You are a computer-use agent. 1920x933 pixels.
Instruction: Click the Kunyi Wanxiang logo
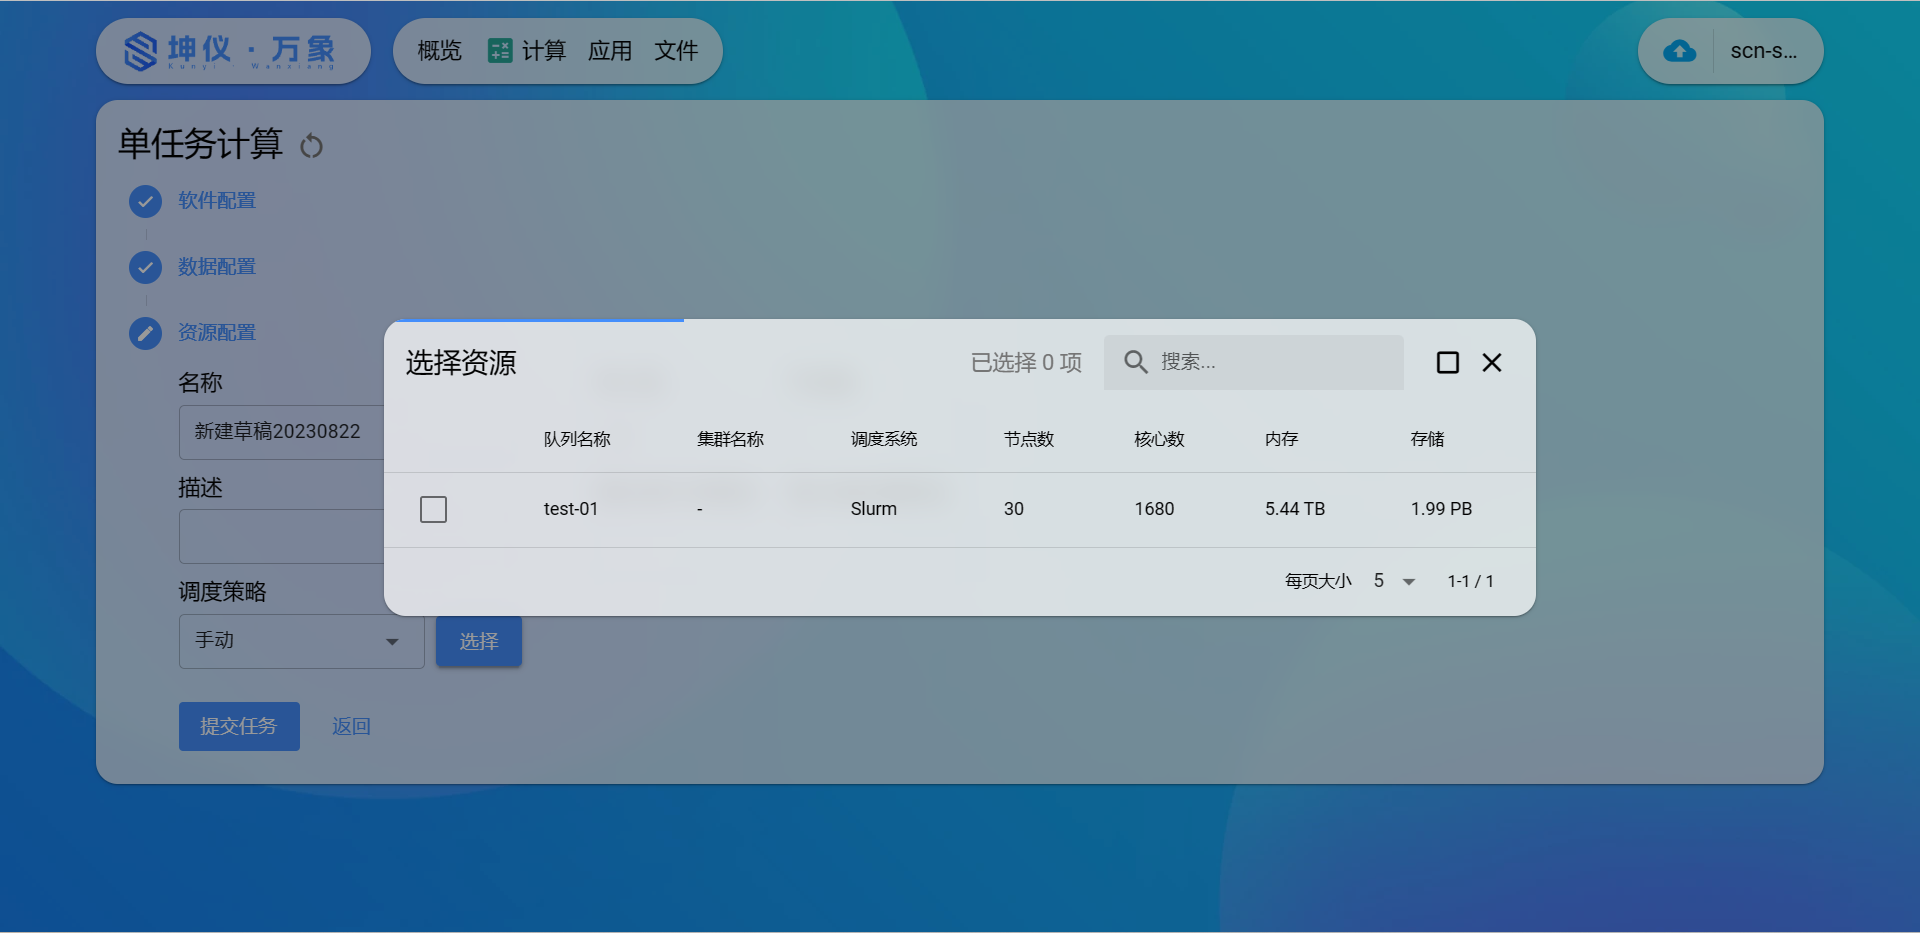(232, 51)
